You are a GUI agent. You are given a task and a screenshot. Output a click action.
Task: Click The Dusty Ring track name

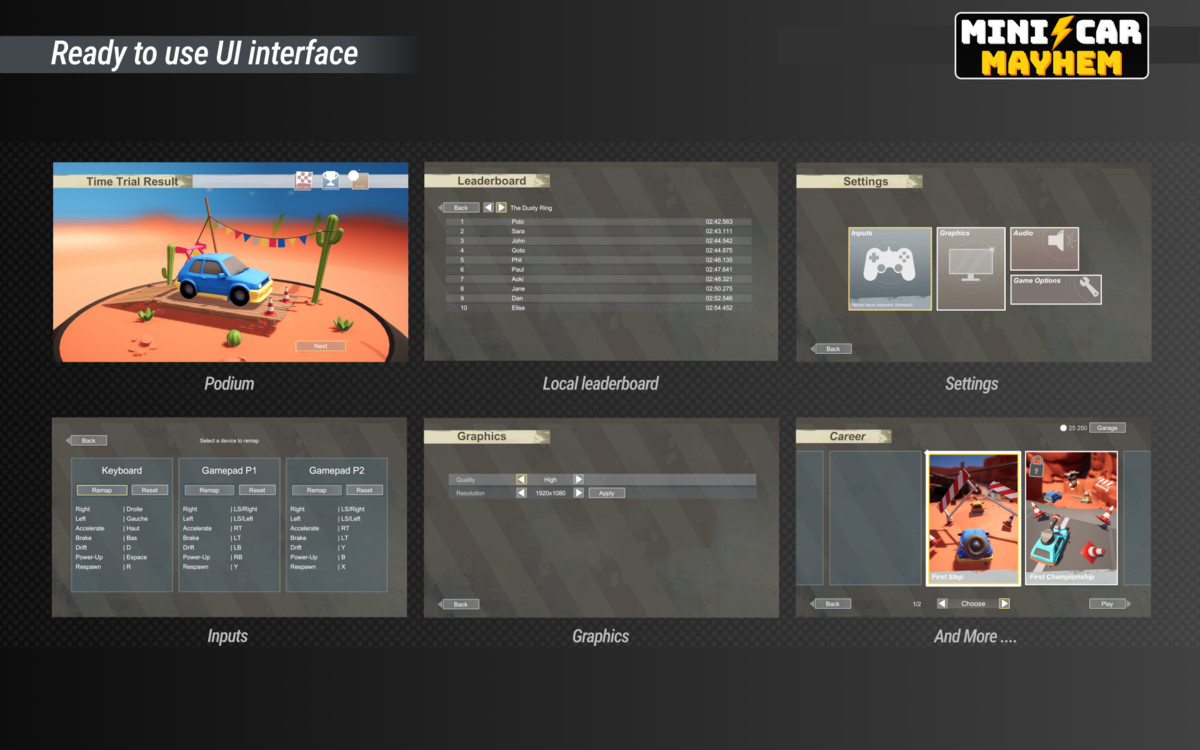(531, 208)
